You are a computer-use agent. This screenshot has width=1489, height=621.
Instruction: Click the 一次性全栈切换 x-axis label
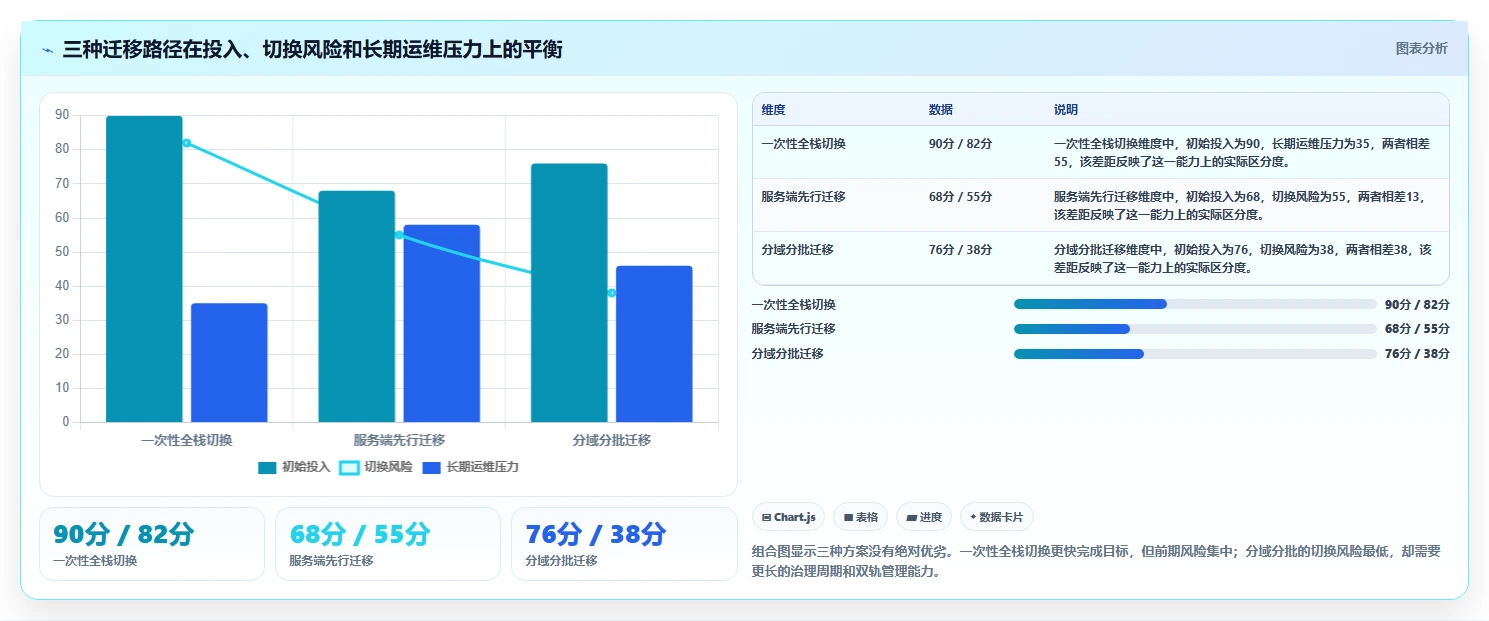coord(187,440)
